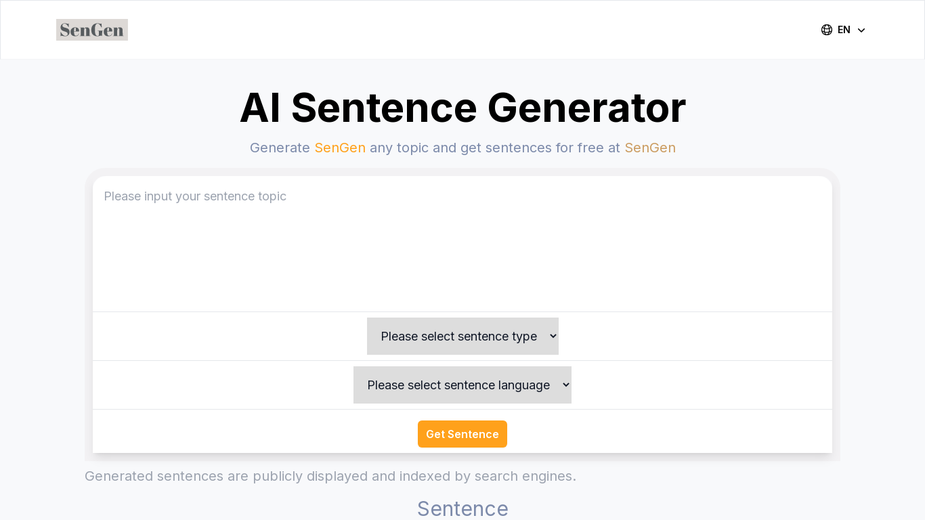Click the globe language icon
The height and width of the screenshot is (520, 925).
pyautogui.click(x=826, y=30)
